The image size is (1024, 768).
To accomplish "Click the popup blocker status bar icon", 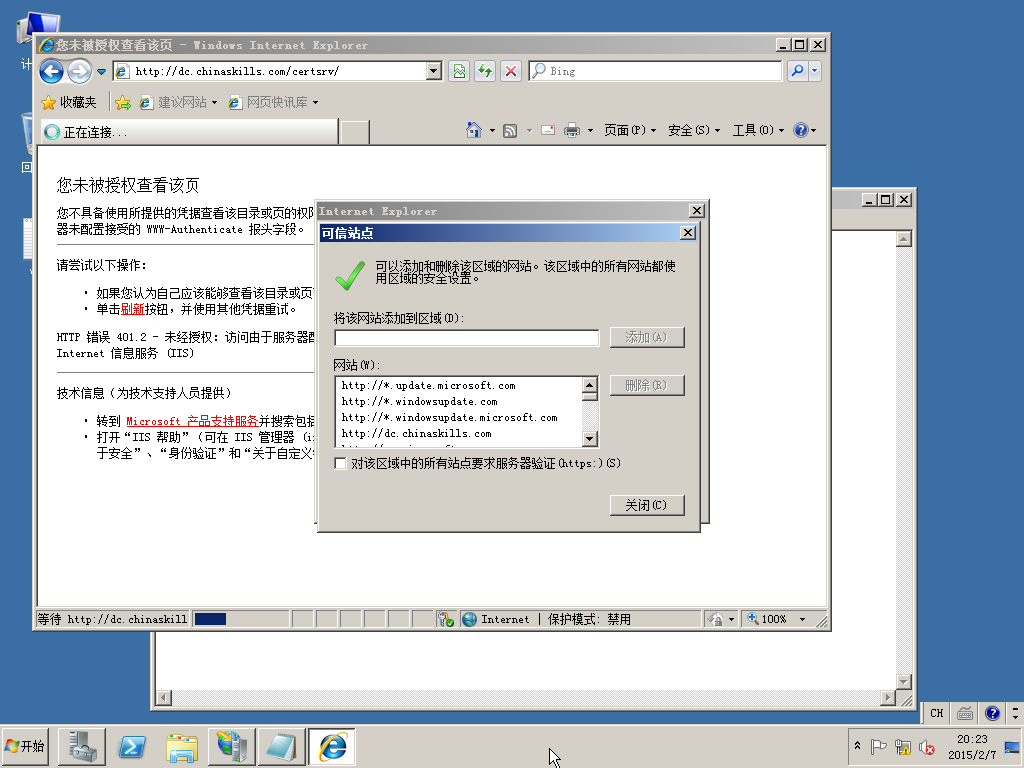I will click(x=446, y=619).
